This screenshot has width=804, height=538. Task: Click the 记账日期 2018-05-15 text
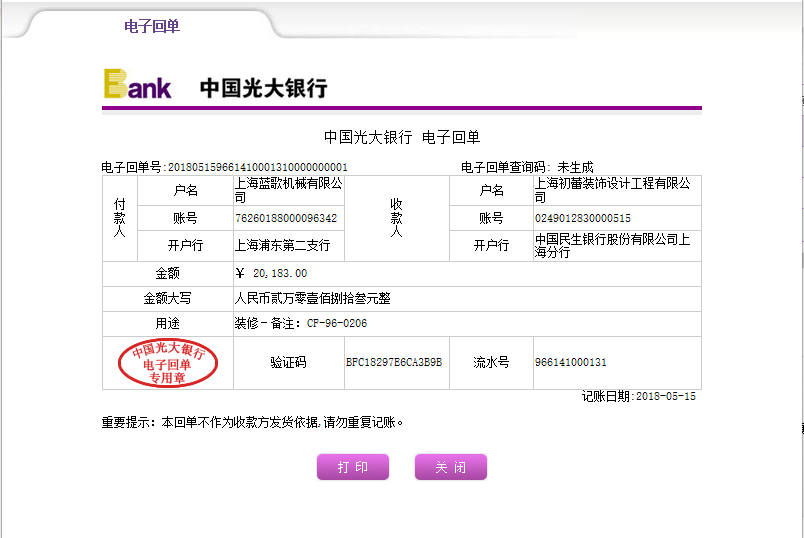(x=638, y=396)
